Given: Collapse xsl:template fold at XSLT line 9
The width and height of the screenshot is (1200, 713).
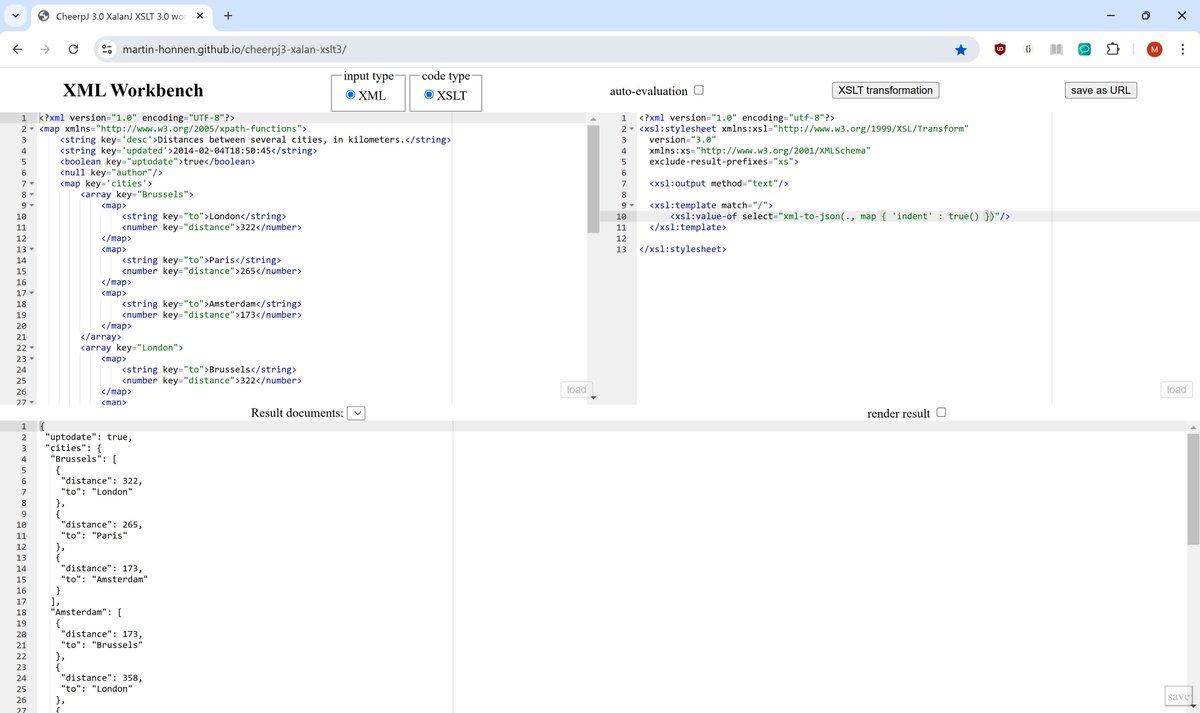Looking at the screenshot, I should (632, 205).
